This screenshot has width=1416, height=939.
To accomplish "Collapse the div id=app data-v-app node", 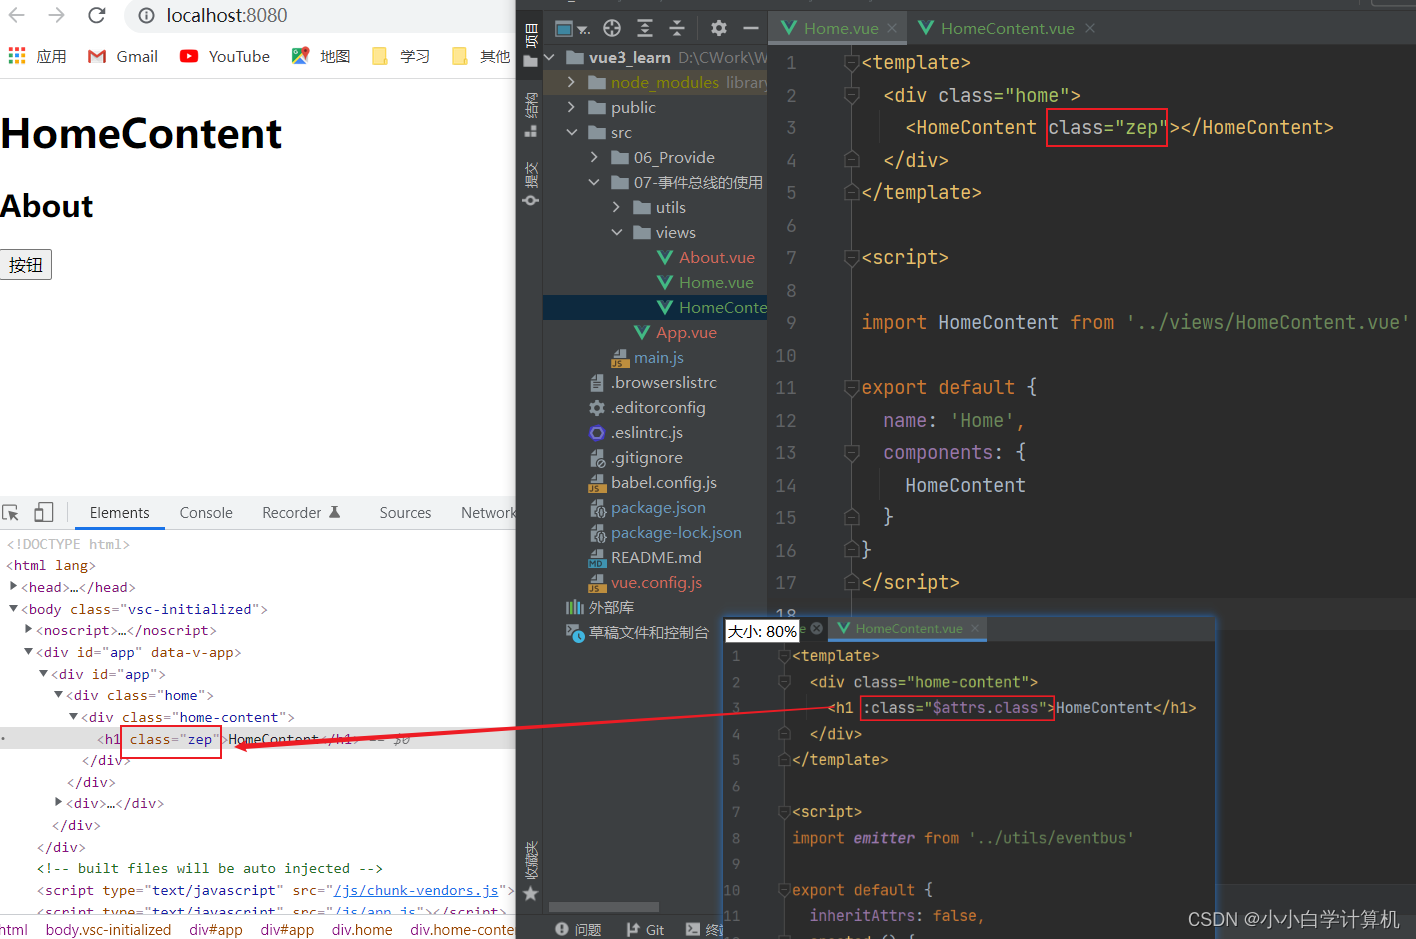I will (x=28, y=652).
